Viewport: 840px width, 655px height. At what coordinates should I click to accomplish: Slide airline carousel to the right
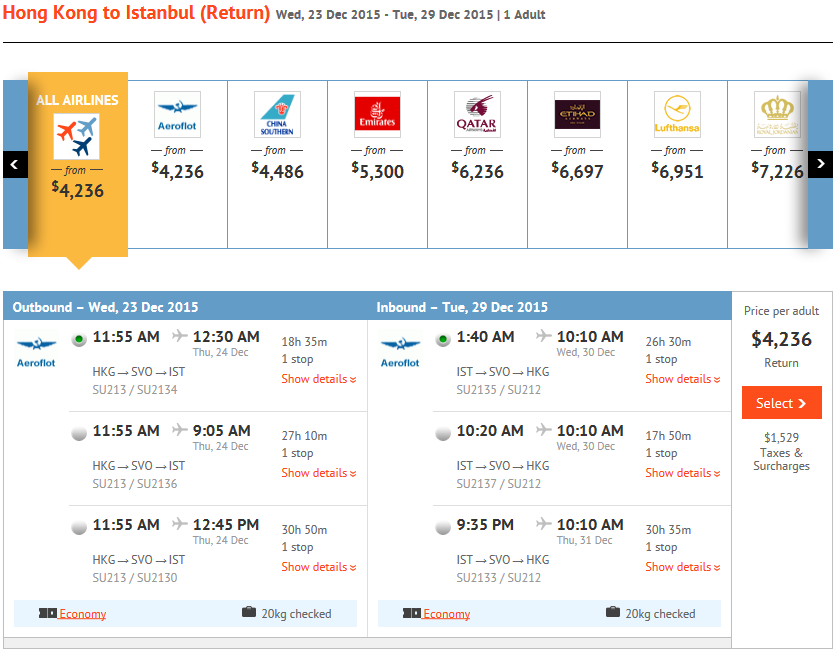click(x=820, y=164)
